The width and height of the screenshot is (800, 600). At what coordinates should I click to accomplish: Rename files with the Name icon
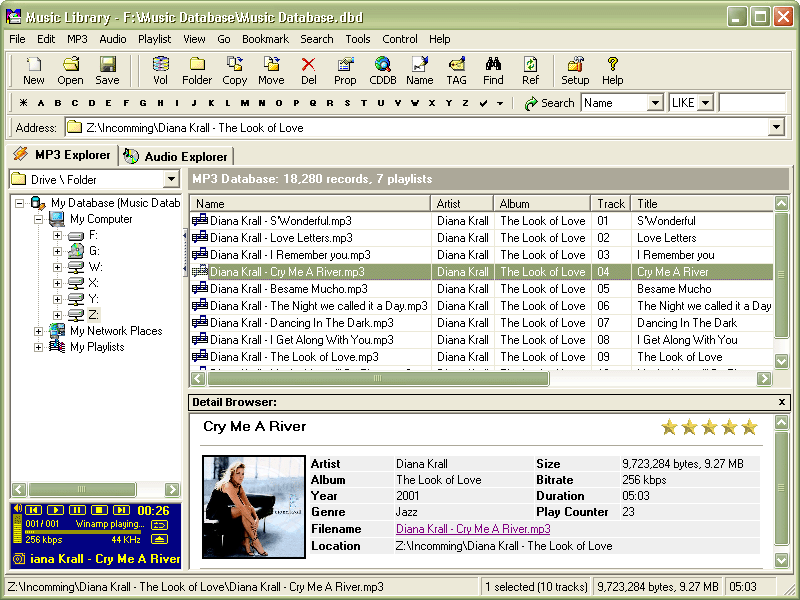coord(419,70)
